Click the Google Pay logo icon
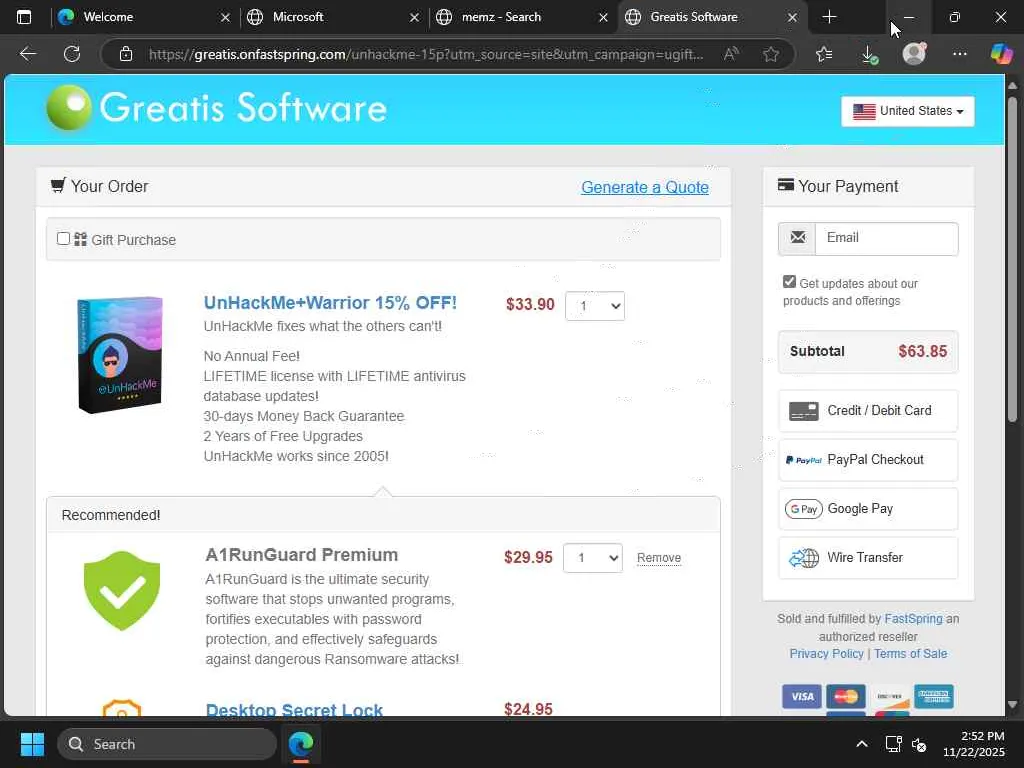Screen dimensions: 1024x768 [x=803, y=509]
